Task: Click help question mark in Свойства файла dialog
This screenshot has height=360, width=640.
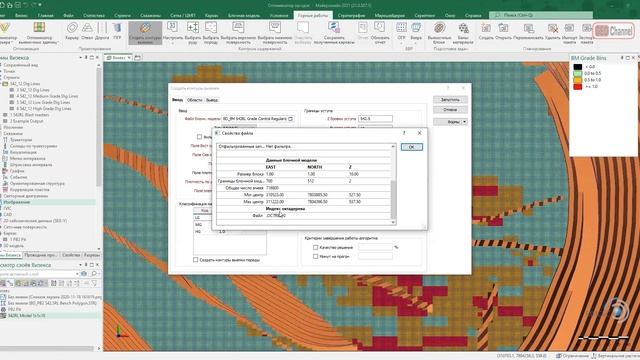Action: (404, 133)
